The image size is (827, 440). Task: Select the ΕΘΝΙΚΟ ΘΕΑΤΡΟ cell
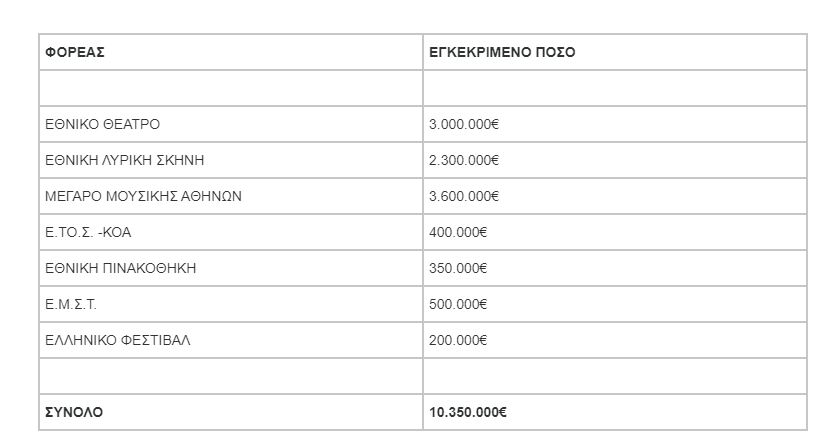(x=103, y=125)
